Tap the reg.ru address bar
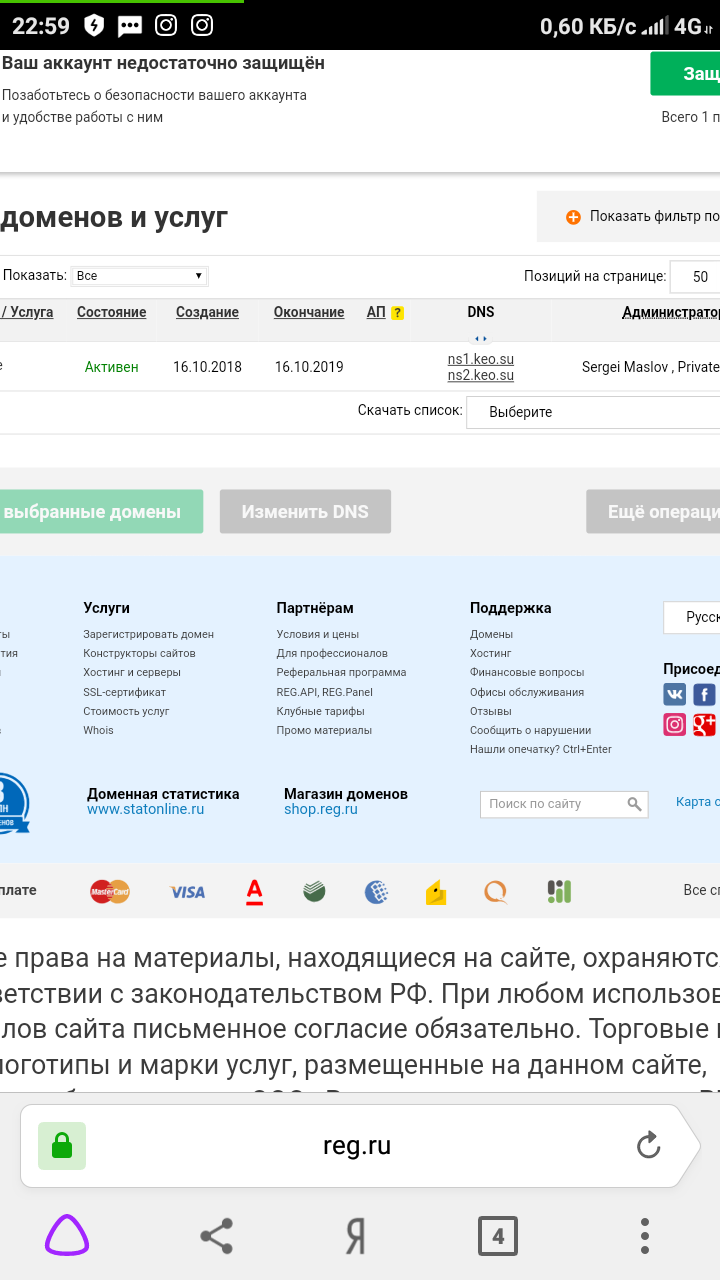Screen dimensions: 720x1280 (357, 1145)
